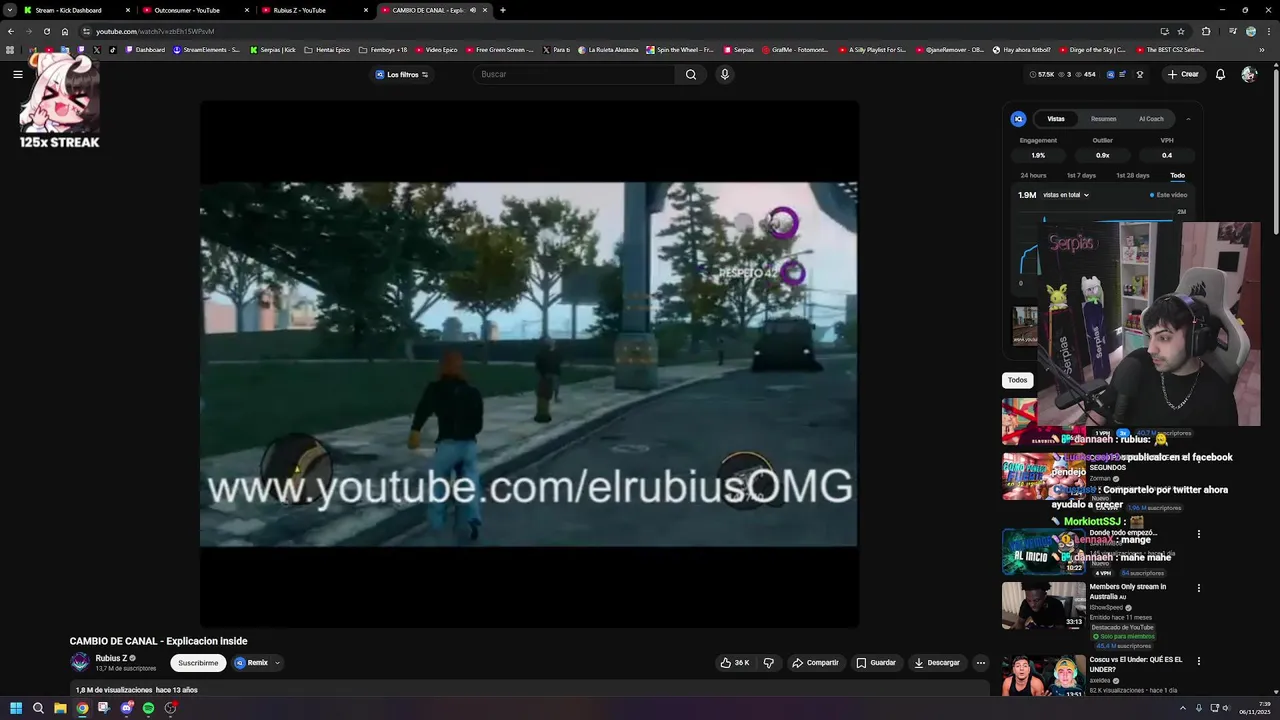Open the account avatar menu
The height and width of the screenshot is (720, 1280).
[1249, 74]
